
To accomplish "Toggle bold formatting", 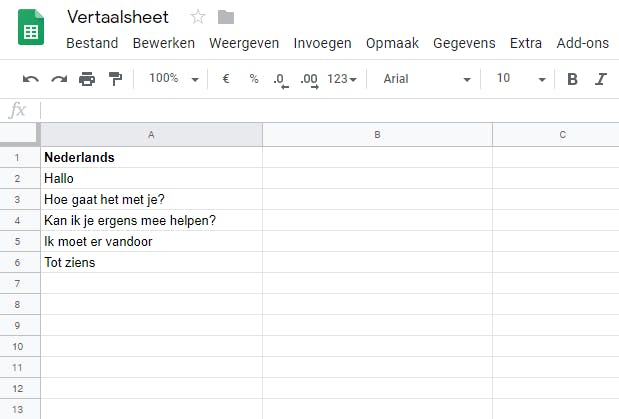I will click(x=572, y=79).
